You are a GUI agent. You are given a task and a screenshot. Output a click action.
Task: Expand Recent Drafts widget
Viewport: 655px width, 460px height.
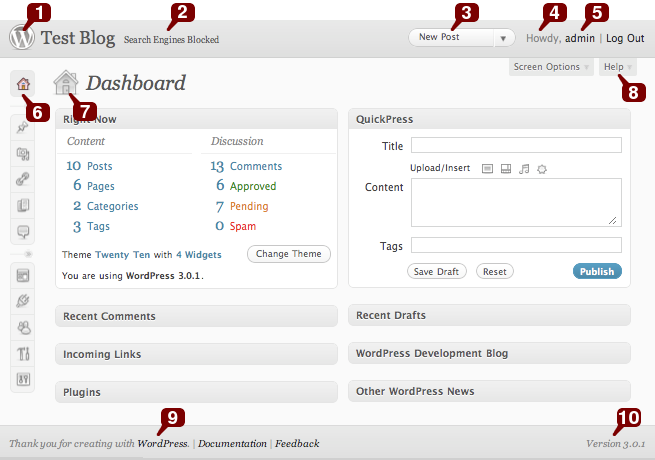[x=489, y=315]
